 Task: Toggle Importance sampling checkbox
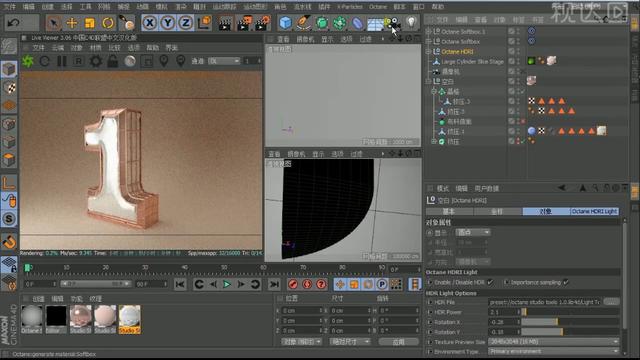(566, 282)
